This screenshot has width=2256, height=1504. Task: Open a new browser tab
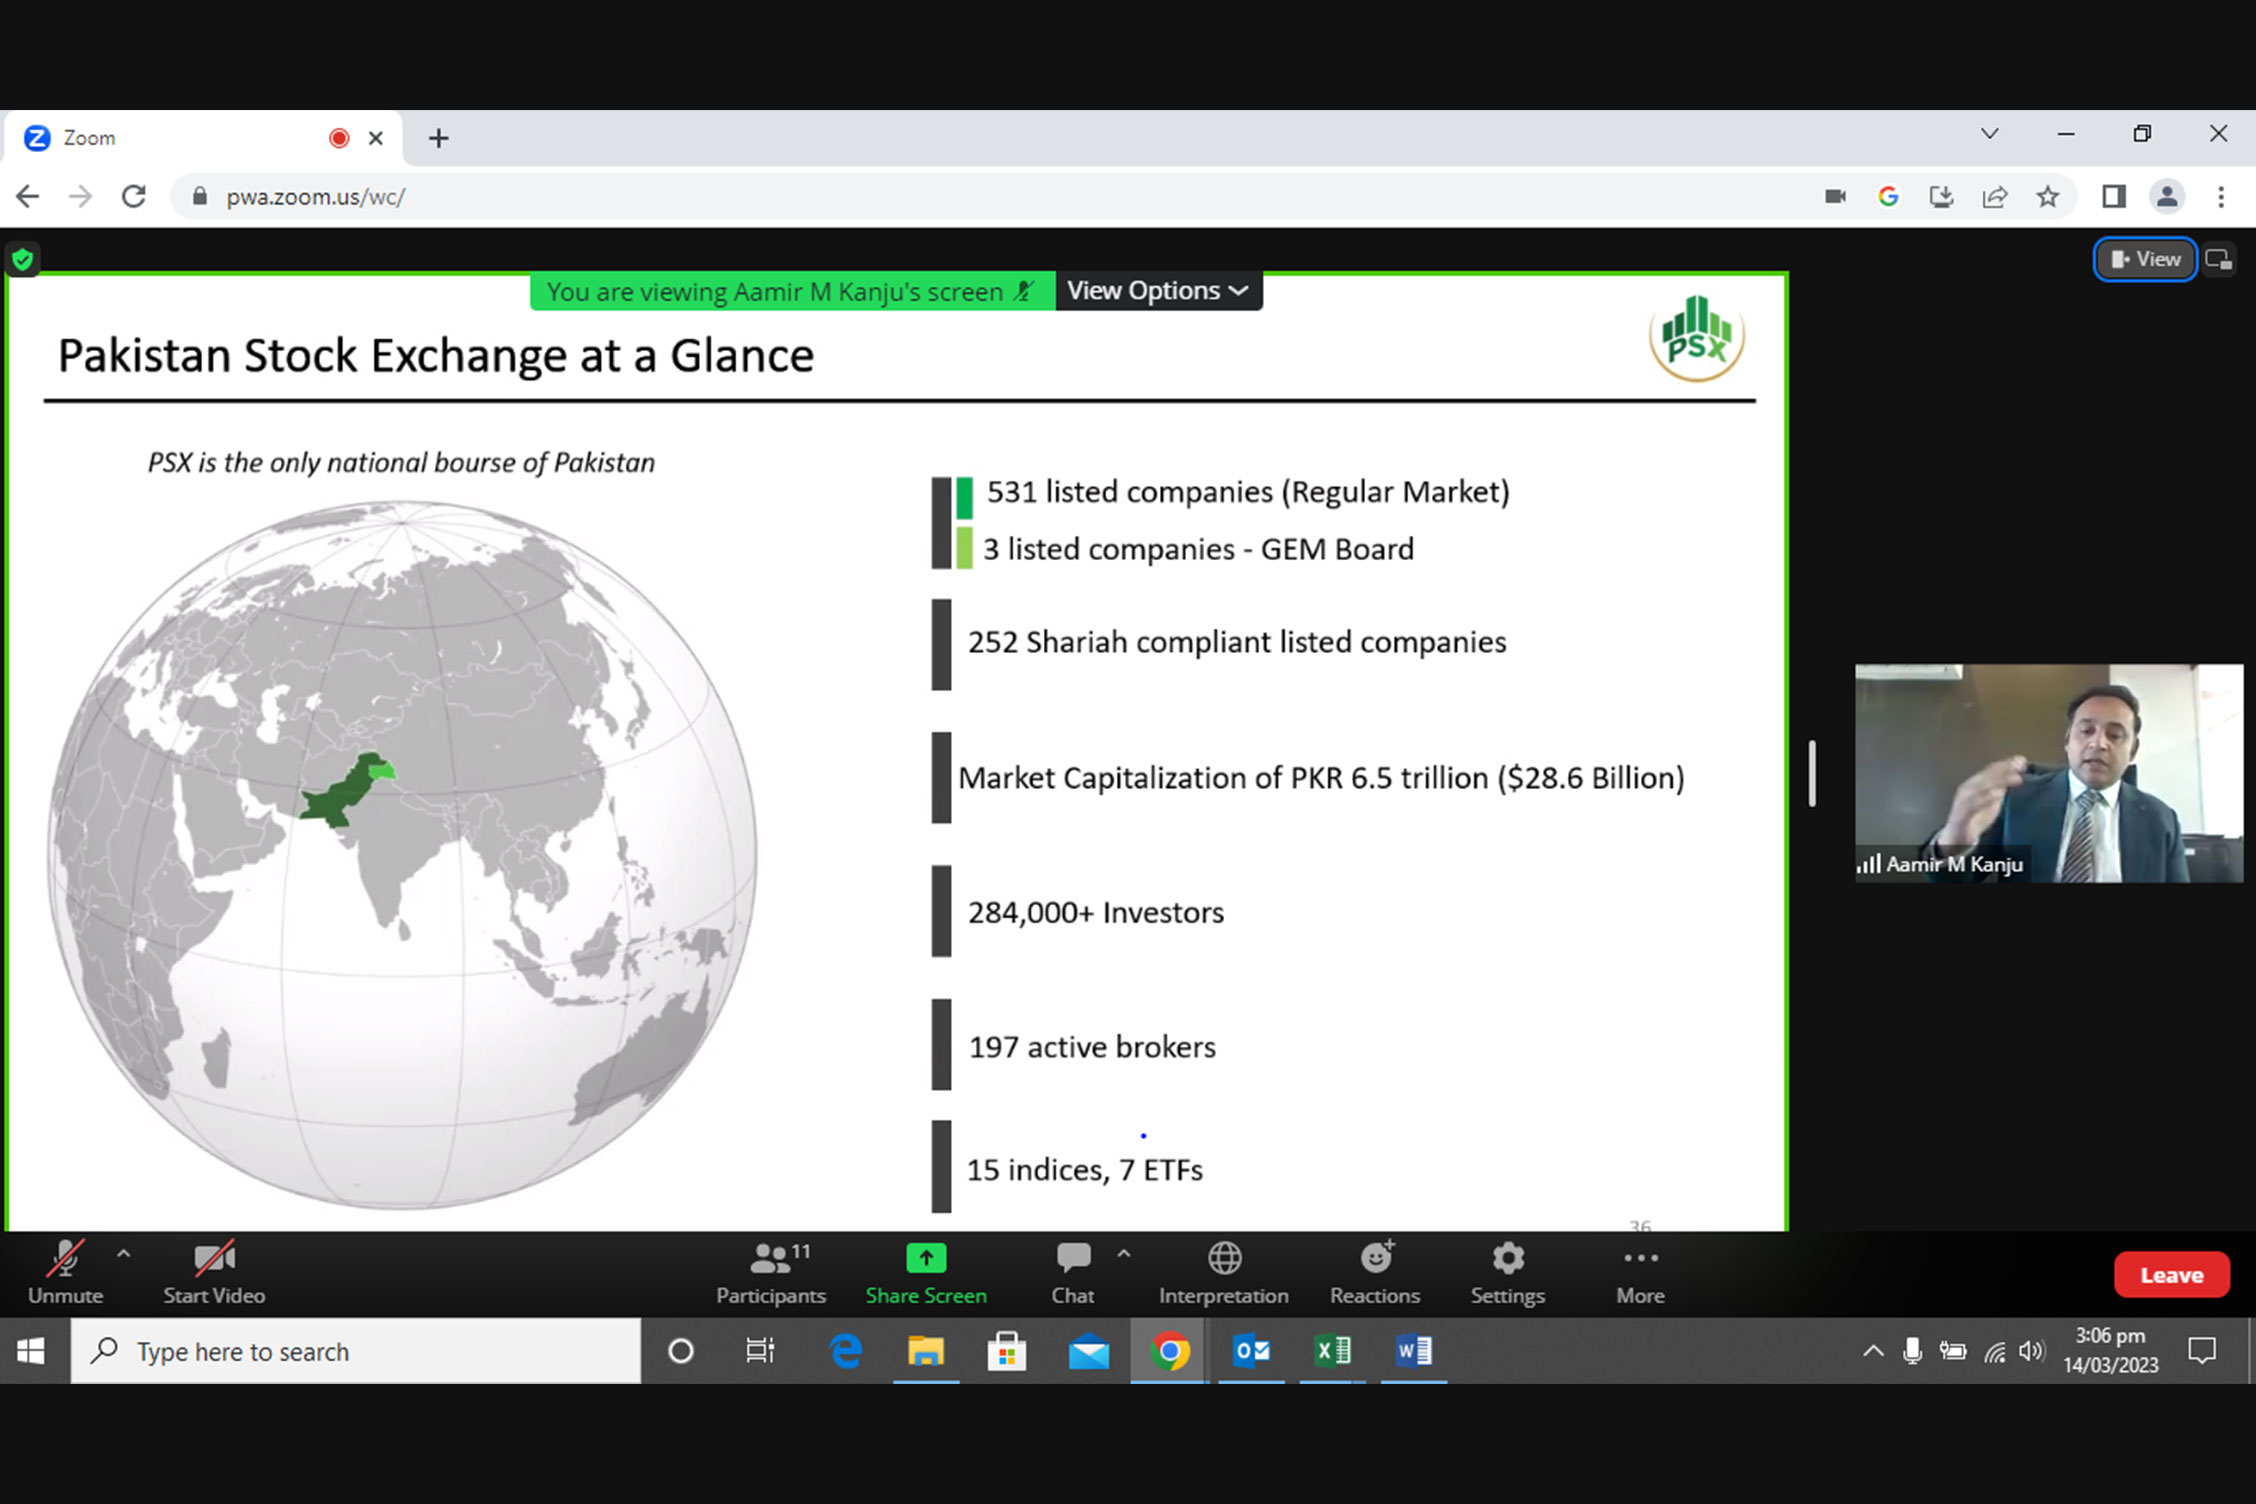click(x=438, y=138)
